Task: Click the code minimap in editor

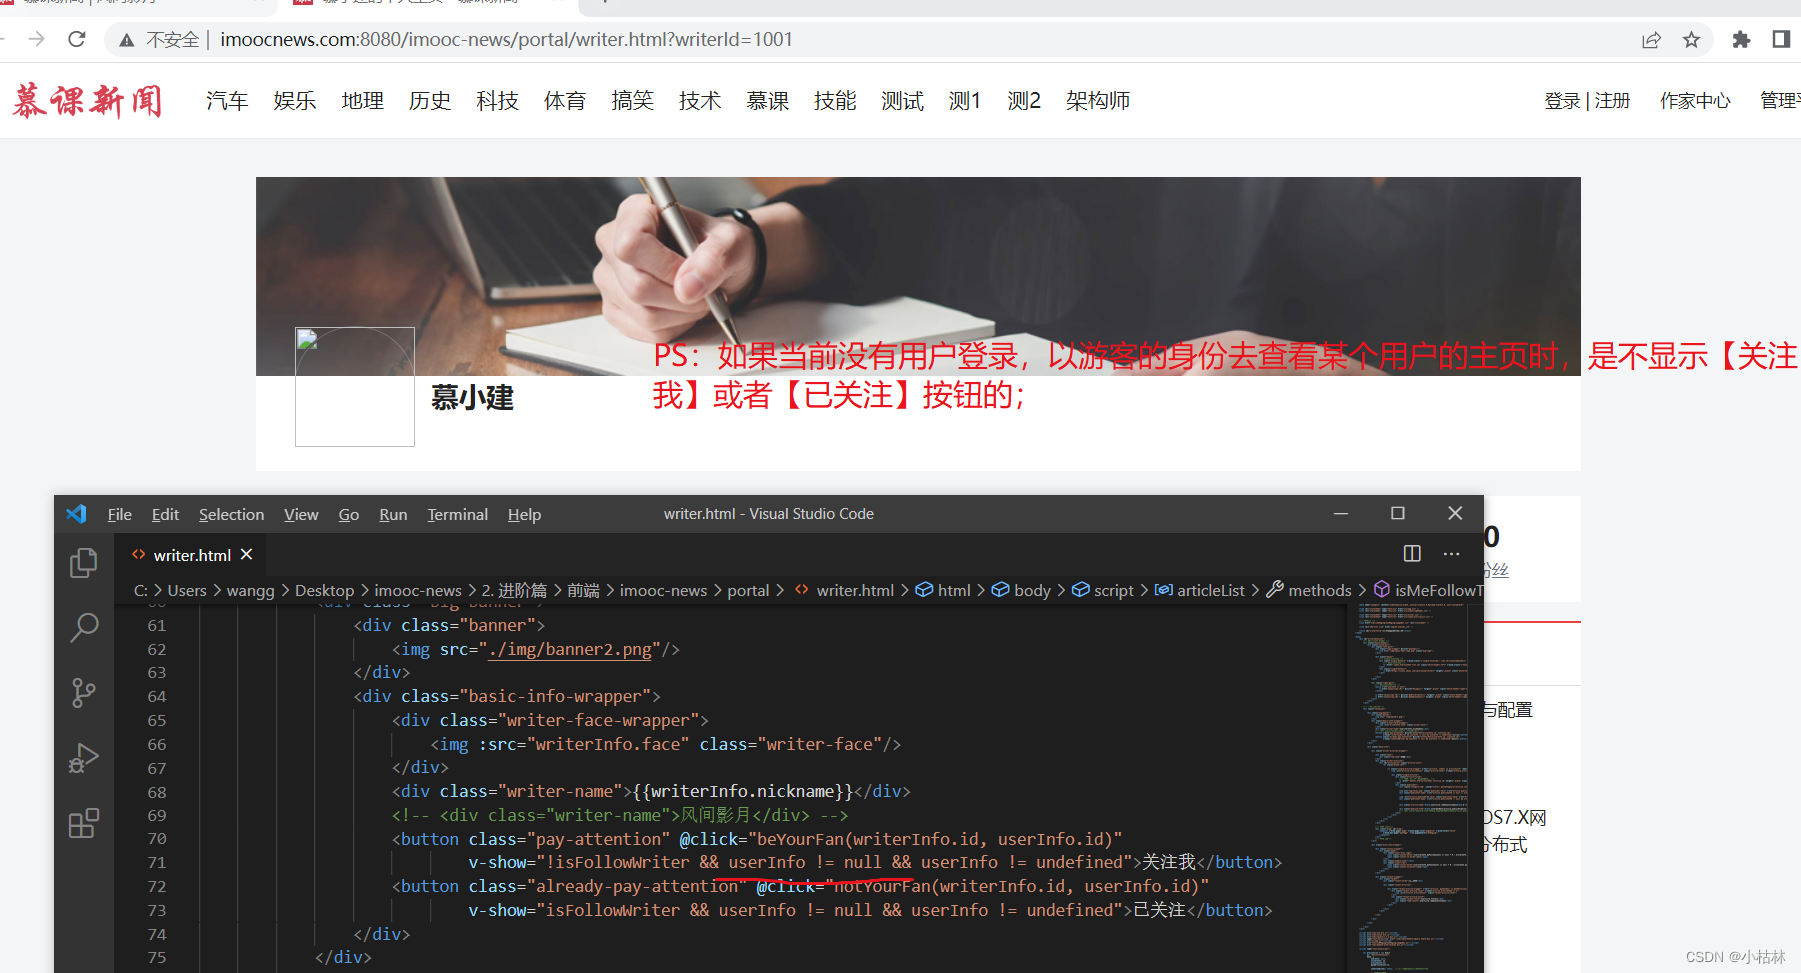Action: tap(1411, 787)
